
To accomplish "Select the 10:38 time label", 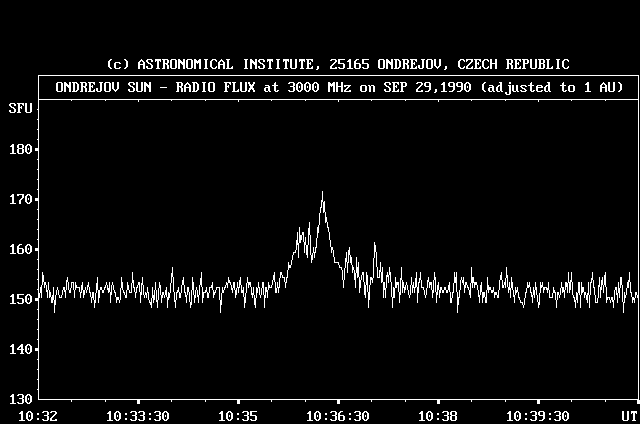I will point(438,415).
